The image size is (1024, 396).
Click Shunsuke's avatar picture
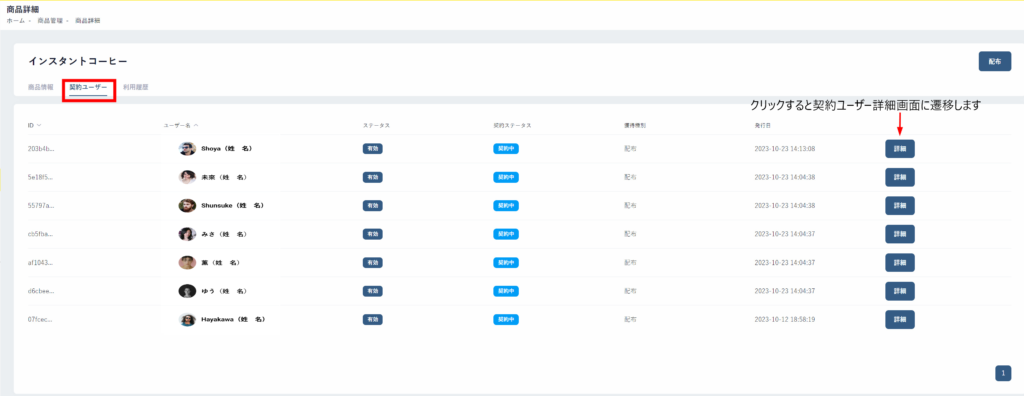(x=187, y=206)
